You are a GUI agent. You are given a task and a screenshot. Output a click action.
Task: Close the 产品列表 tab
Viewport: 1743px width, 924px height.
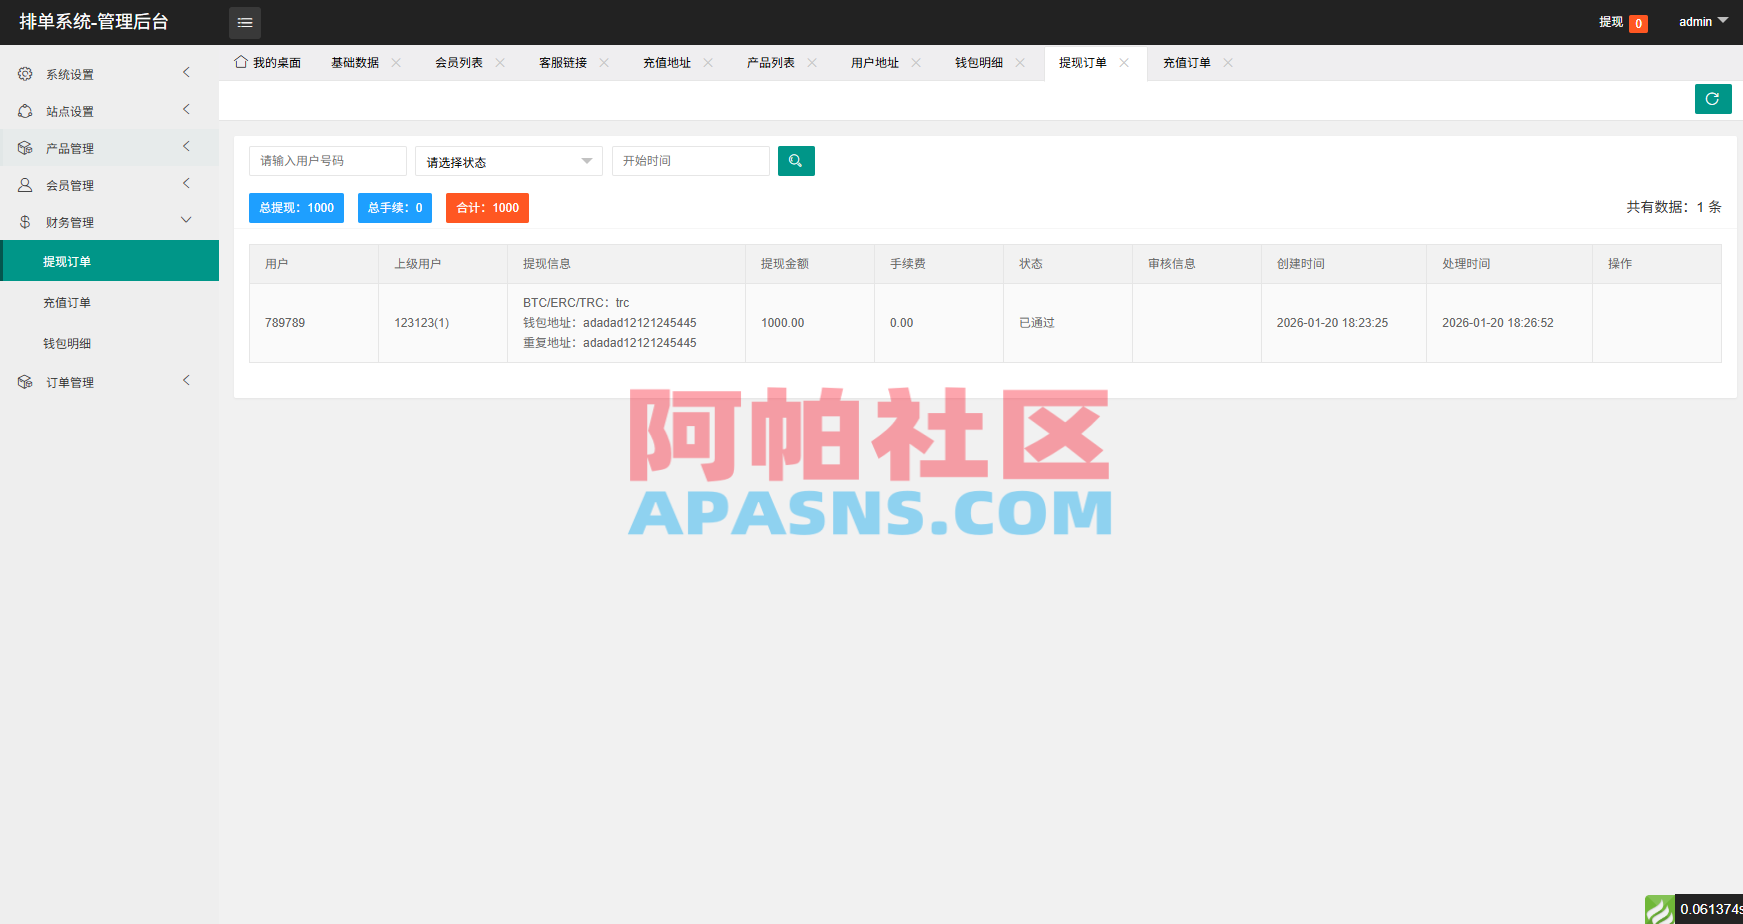812,62
